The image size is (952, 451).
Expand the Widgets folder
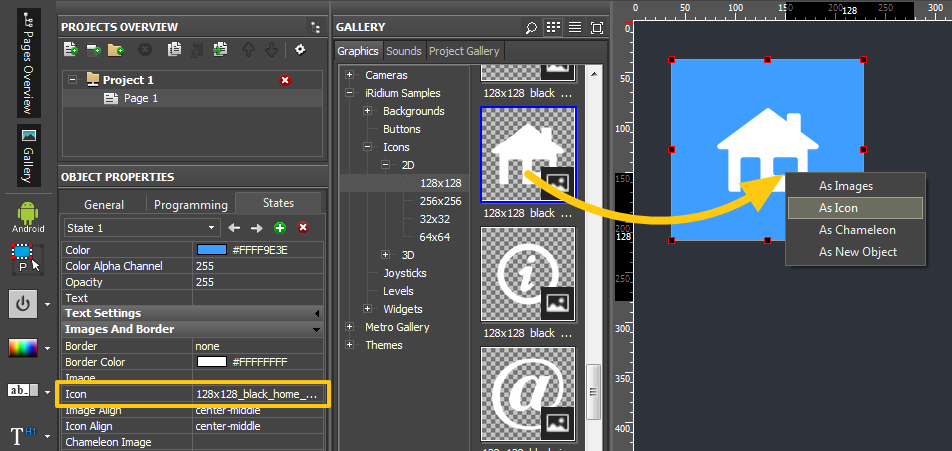(x=367, y=309)
